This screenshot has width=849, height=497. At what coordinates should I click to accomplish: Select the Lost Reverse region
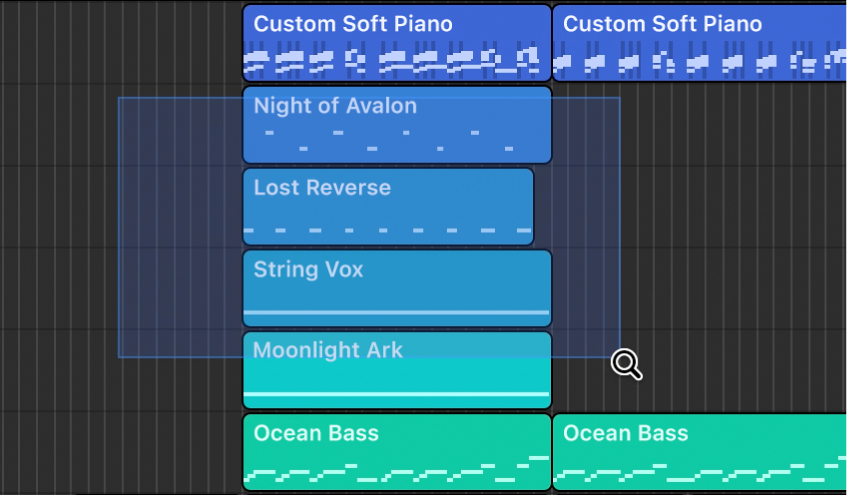tap(388, 207)
